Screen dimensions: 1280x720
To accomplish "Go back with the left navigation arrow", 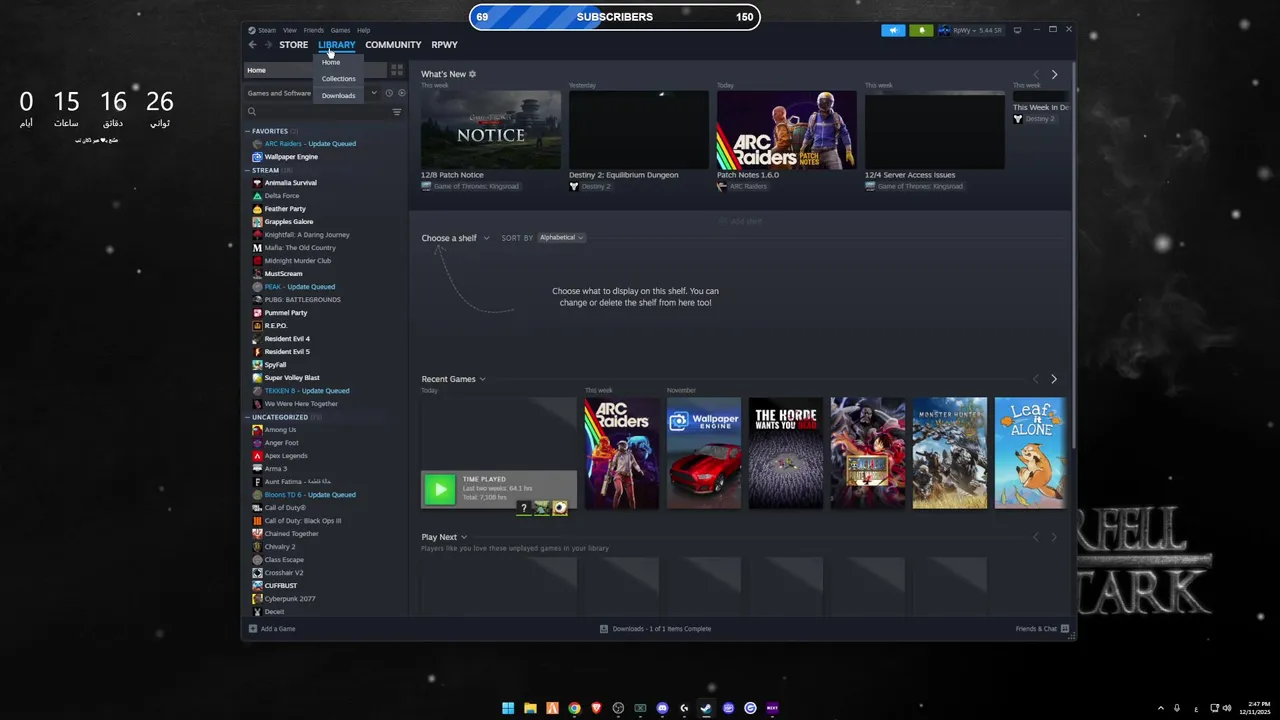I will (x=252, y=45).
